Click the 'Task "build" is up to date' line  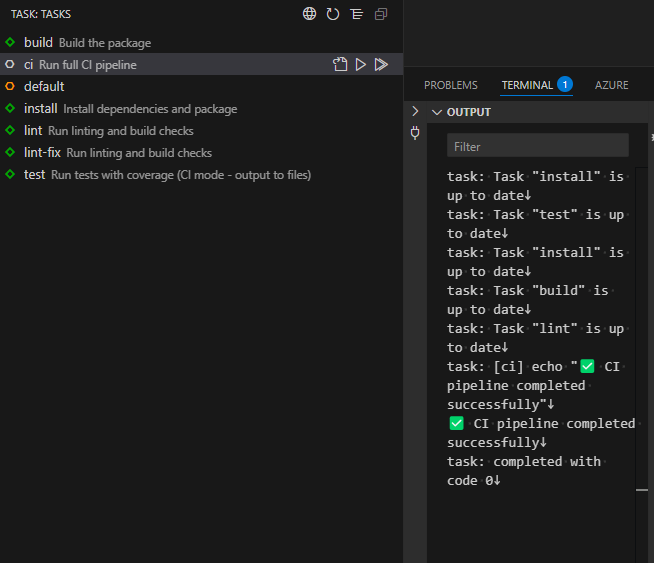point(528,300)
